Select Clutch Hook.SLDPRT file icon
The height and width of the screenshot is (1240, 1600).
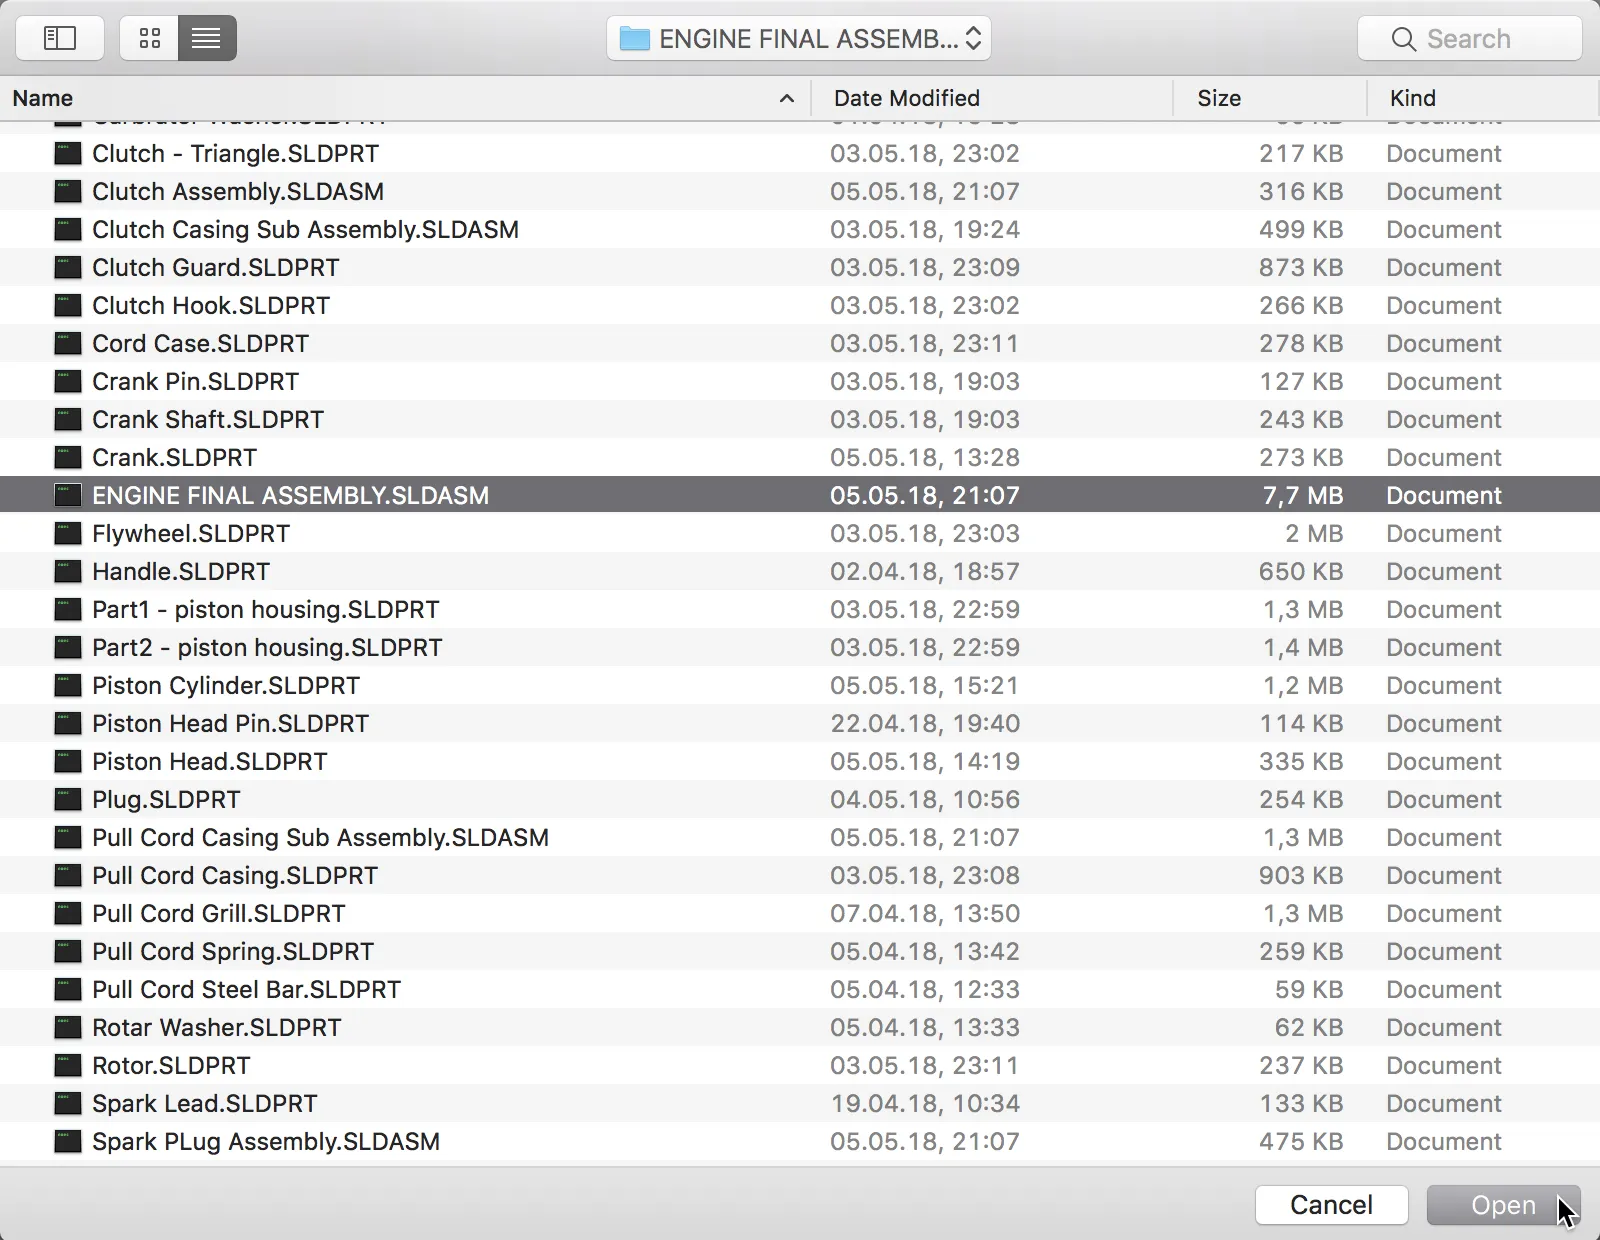(67, 305)
